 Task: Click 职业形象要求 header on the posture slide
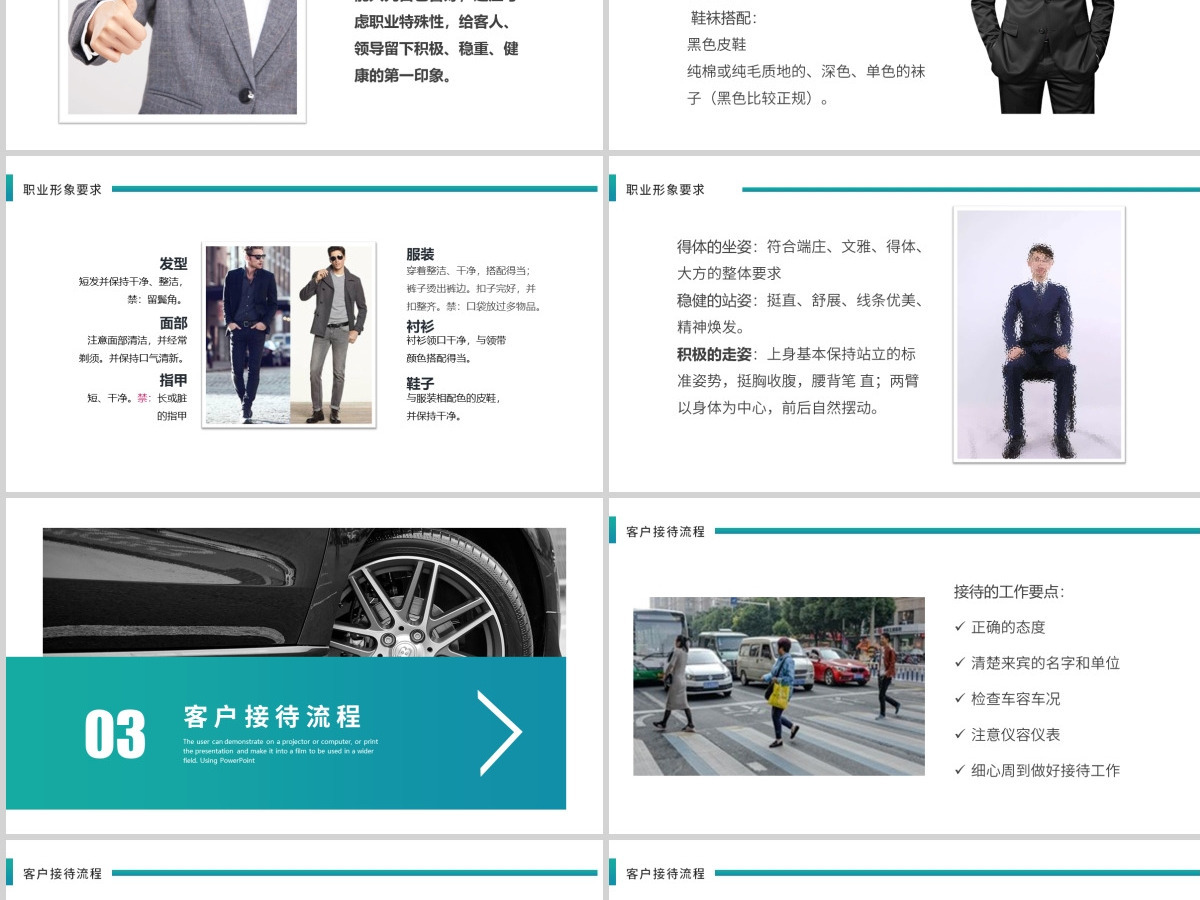click(665, 189)
